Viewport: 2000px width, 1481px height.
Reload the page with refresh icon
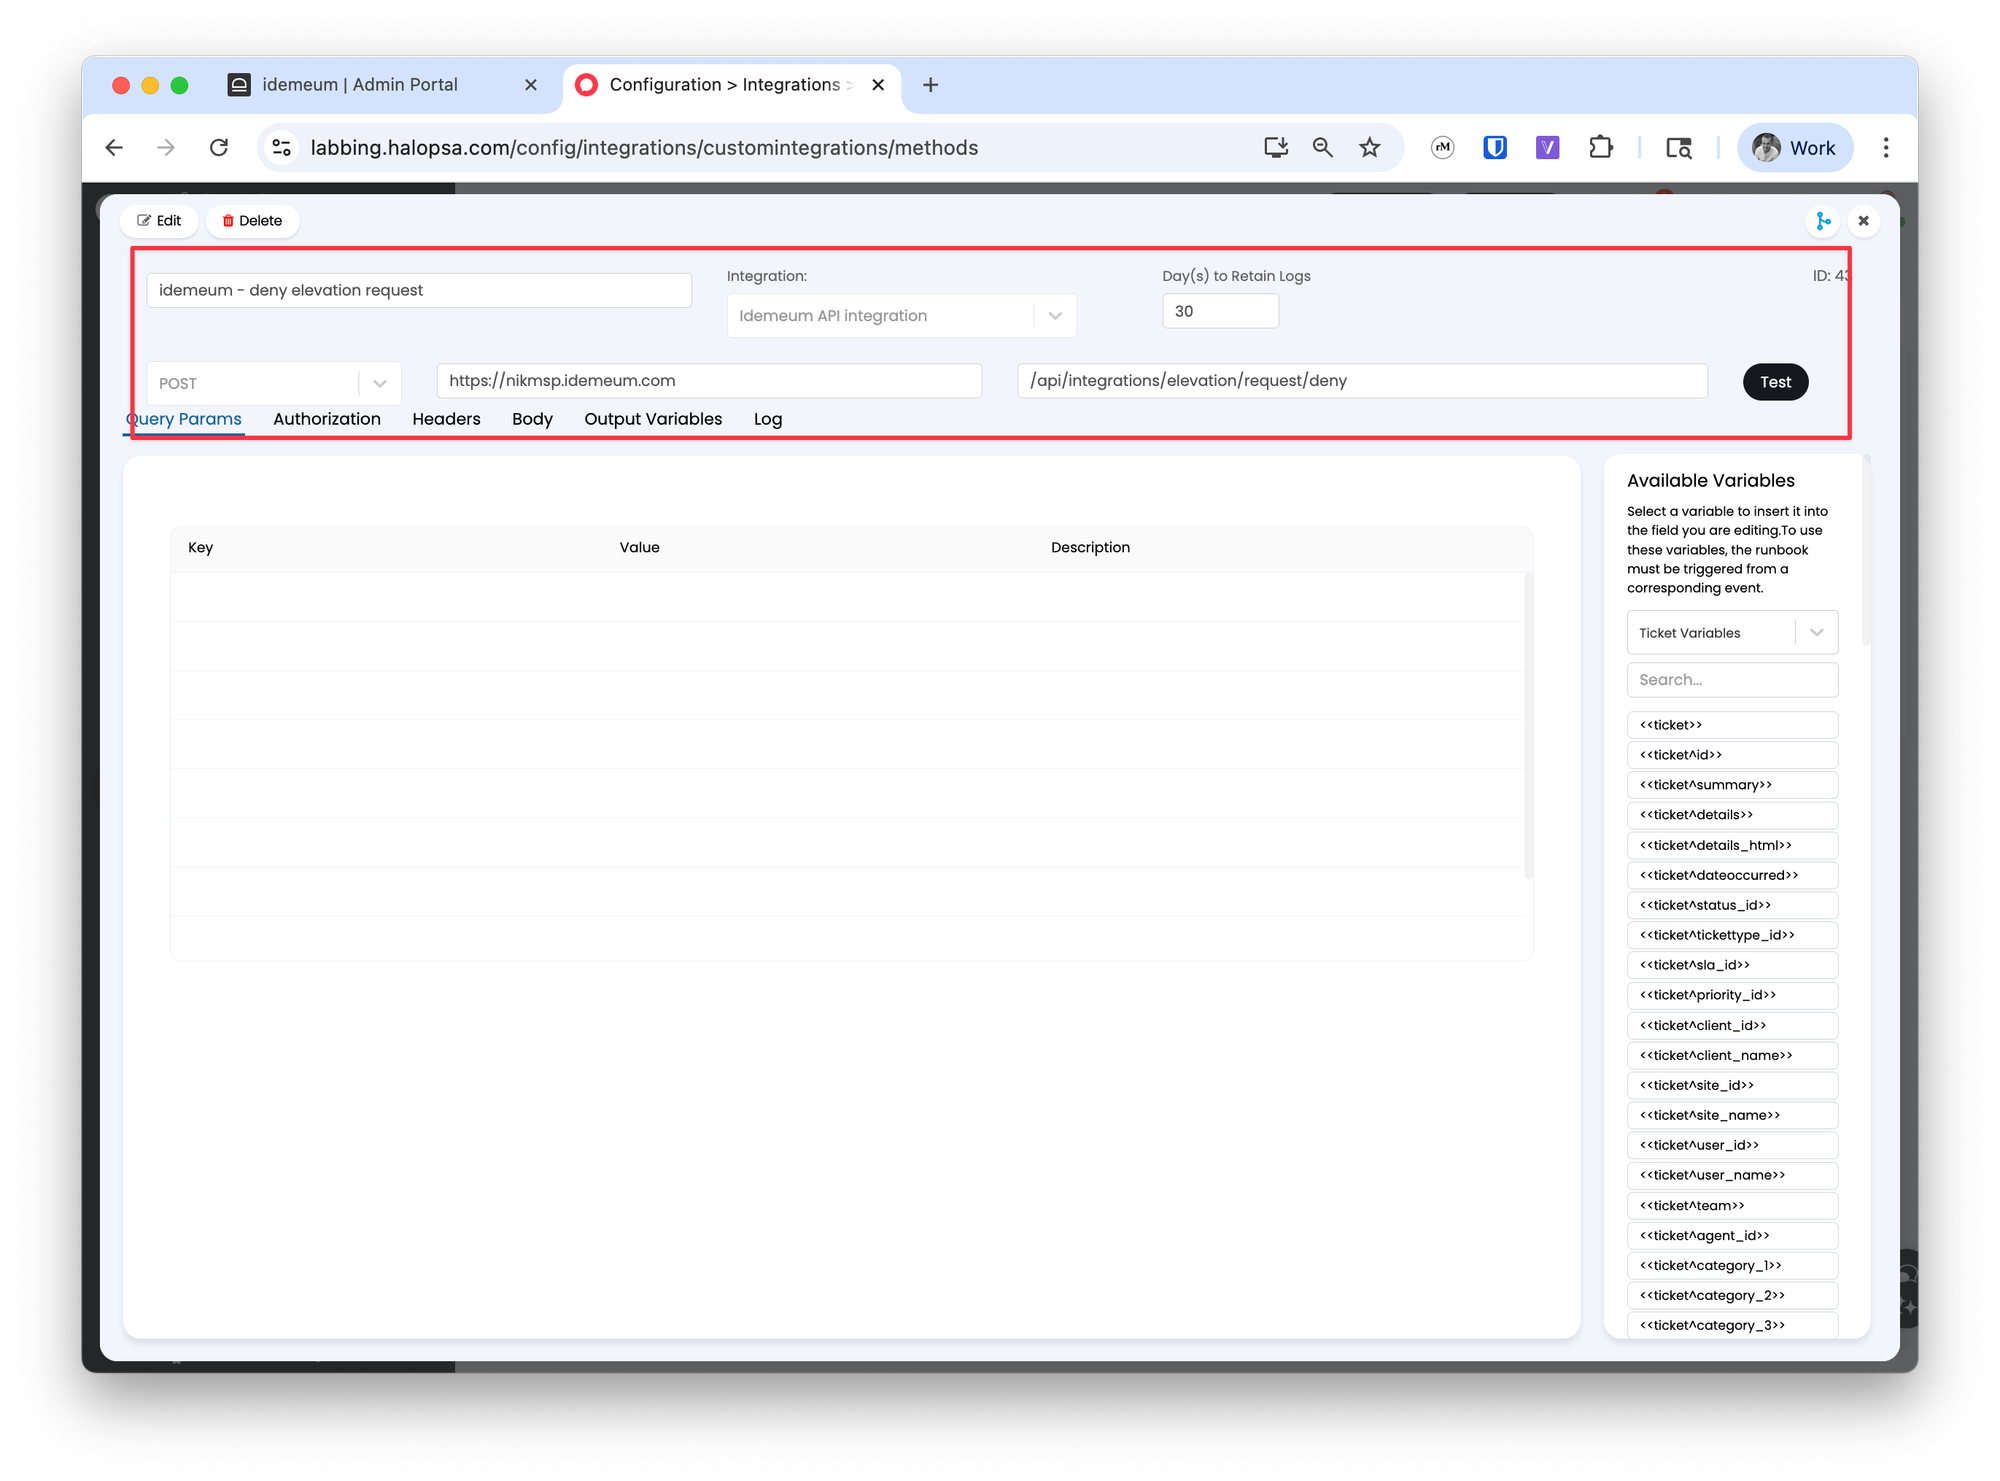point(219,148)
